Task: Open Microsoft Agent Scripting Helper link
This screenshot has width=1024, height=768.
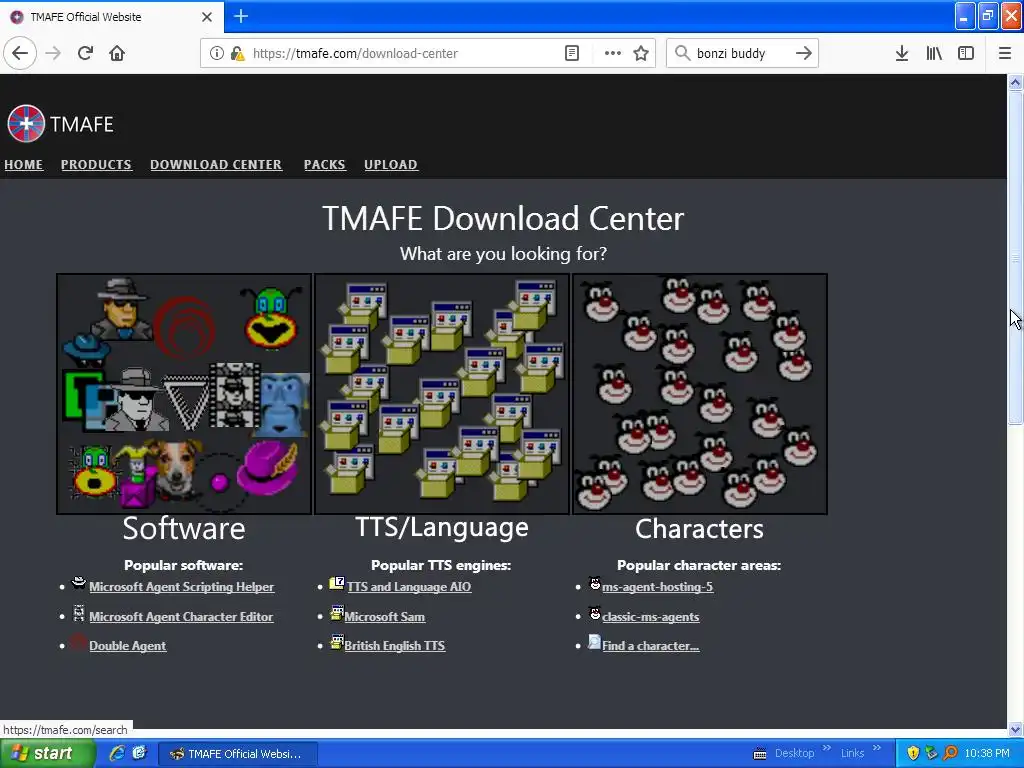Action: point(182,586)
